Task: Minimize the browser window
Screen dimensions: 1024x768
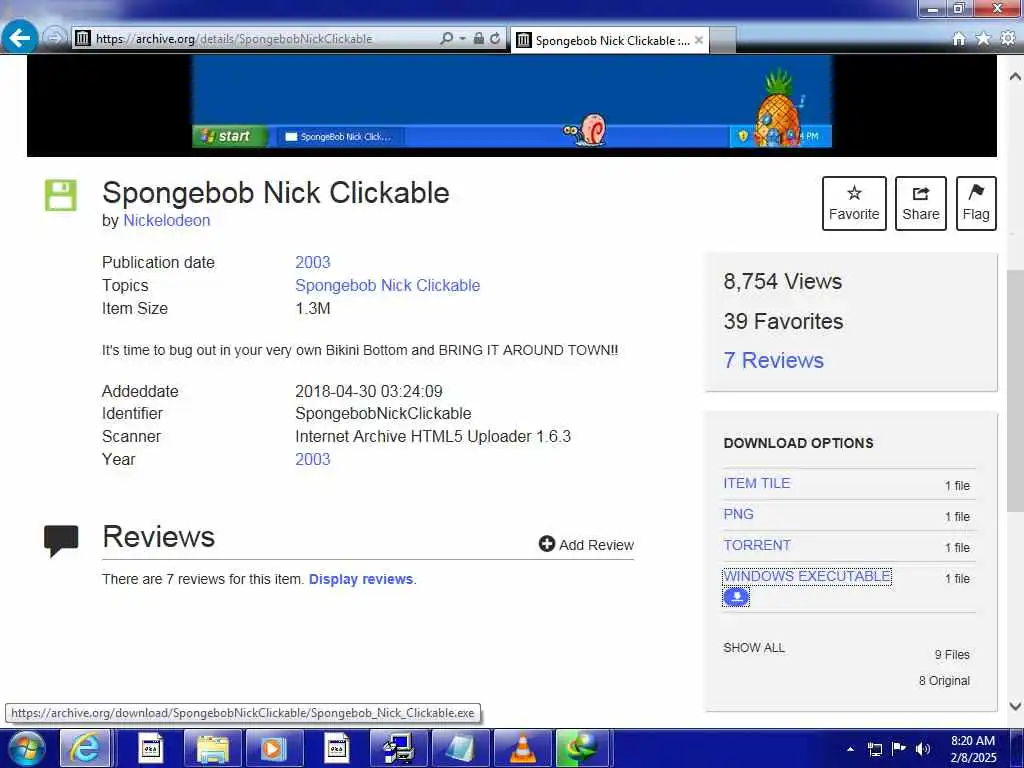Action: 932,8
